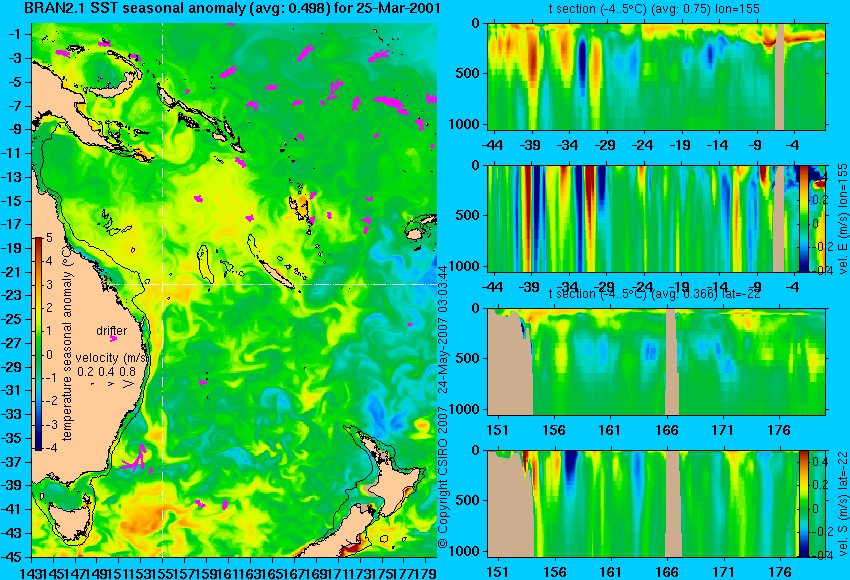Image resolution: width=850 pixels, height=580 pixels.
Task: Click the '0' tick on the temperature color bar
Action: tap(49, 355)
